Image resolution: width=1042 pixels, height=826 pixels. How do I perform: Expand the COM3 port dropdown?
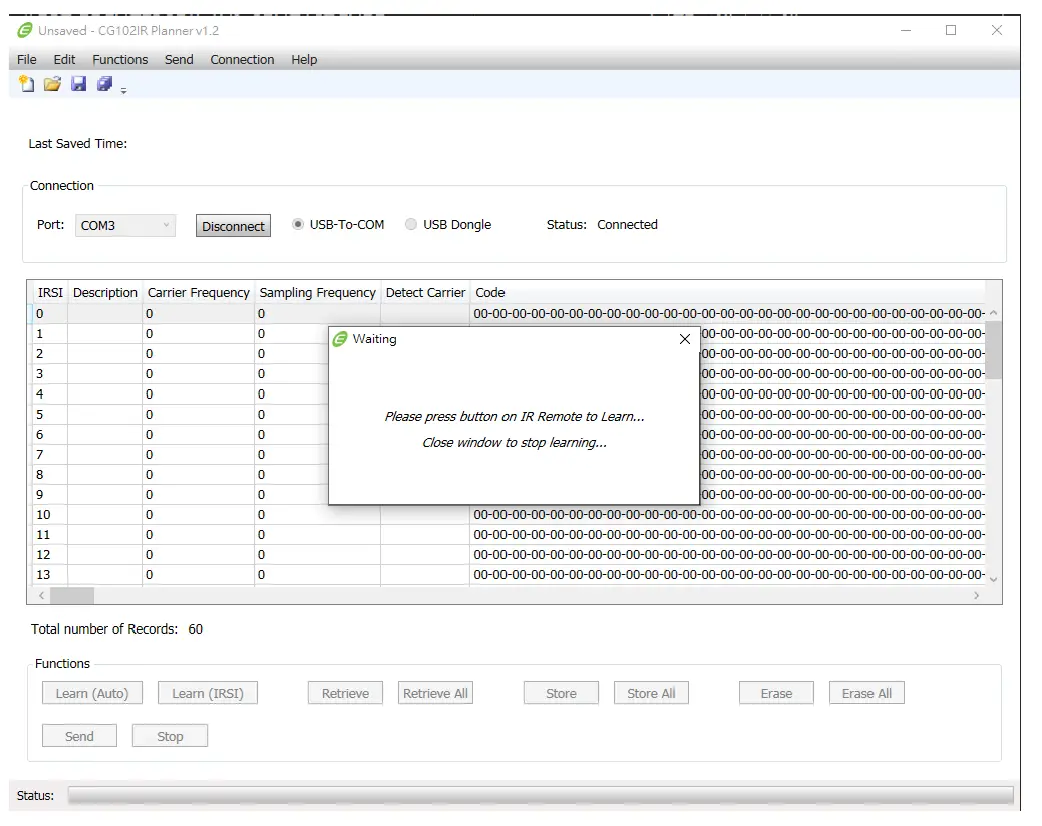coord(166,225)
